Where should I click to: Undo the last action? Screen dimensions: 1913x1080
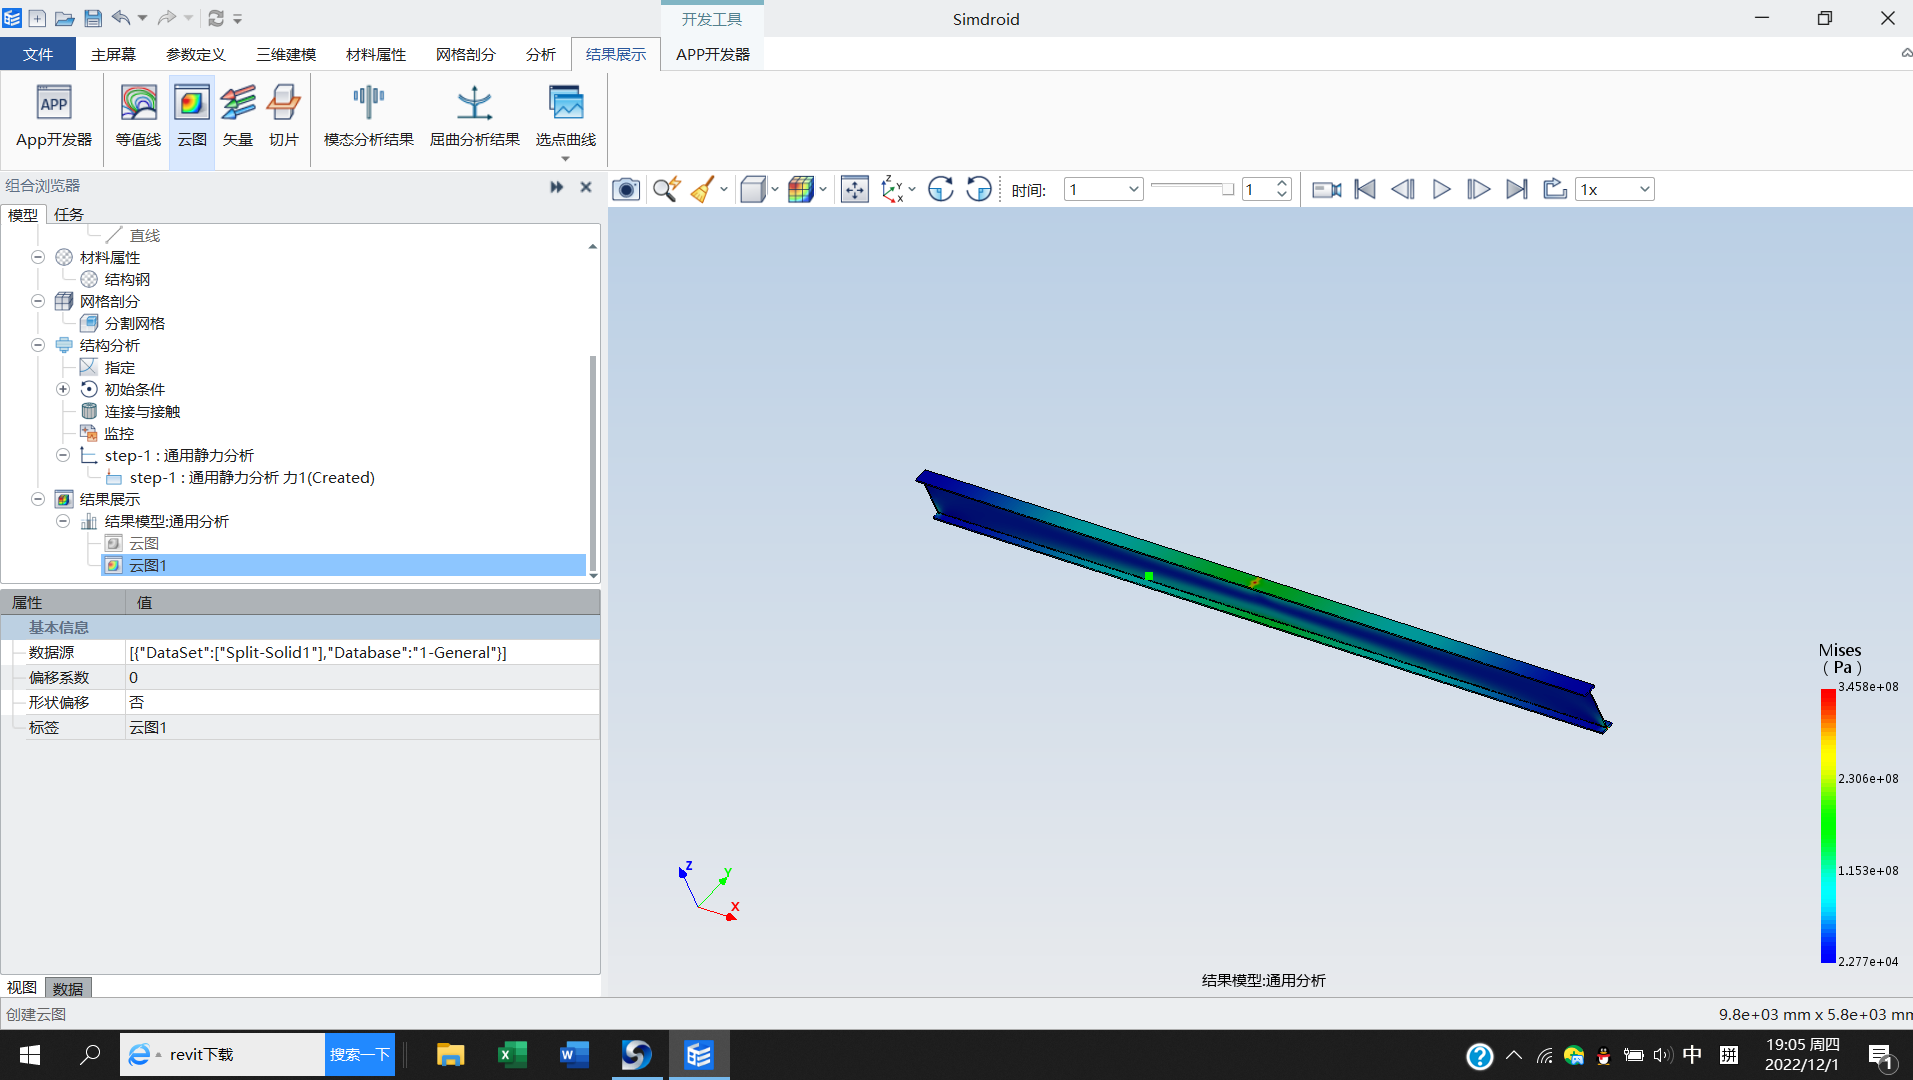click(x=121, y=18)
